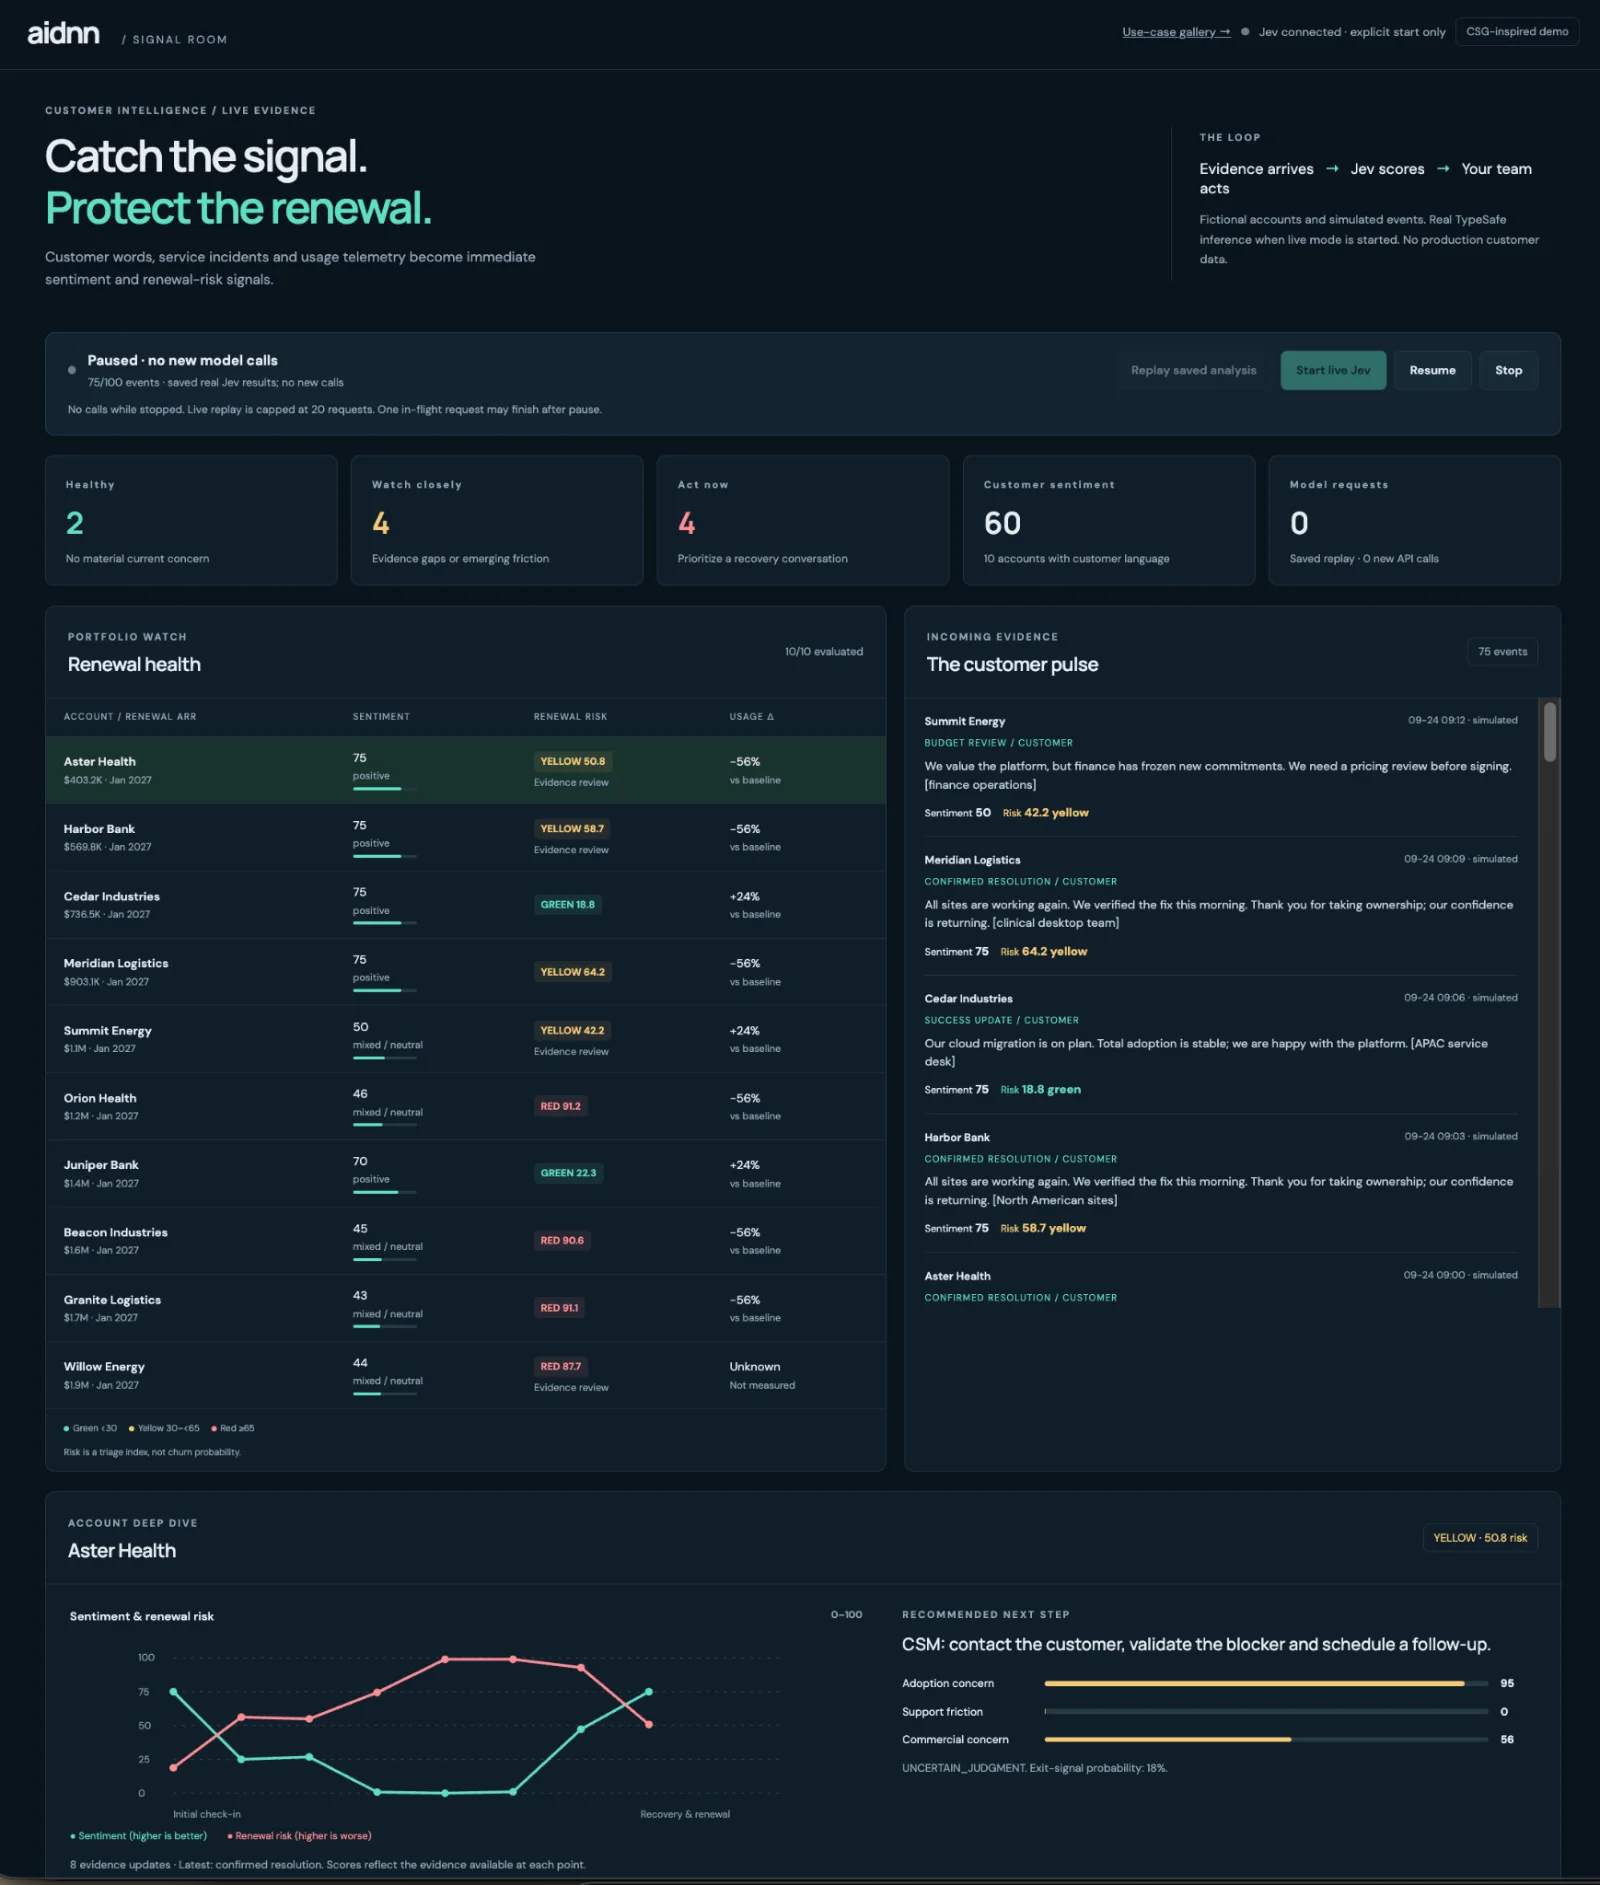Select Meridian Logistics in the portfolio table

(x=465, y=972)
